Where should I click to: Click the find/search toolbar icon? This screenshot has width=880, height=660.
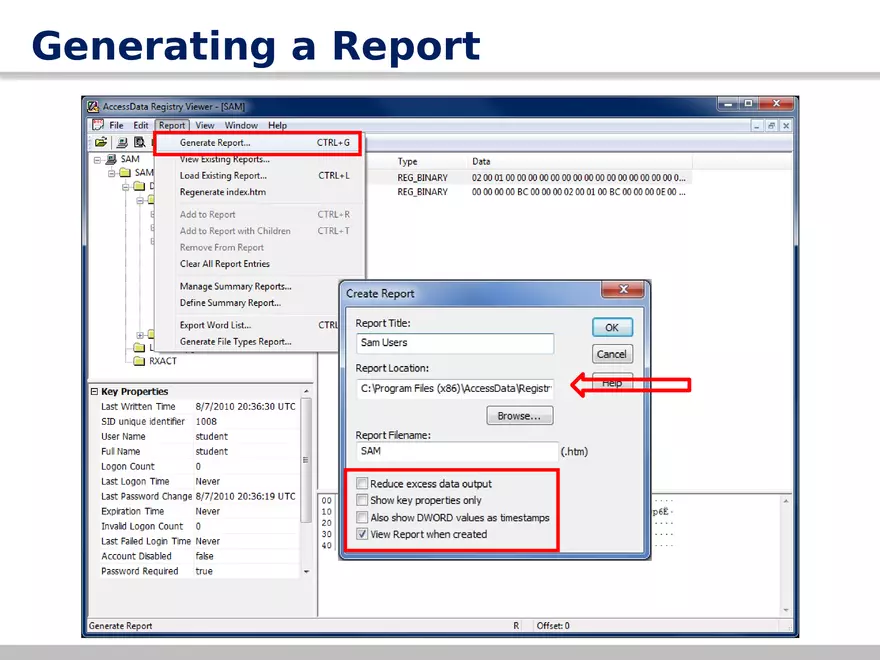pos(140,142)
